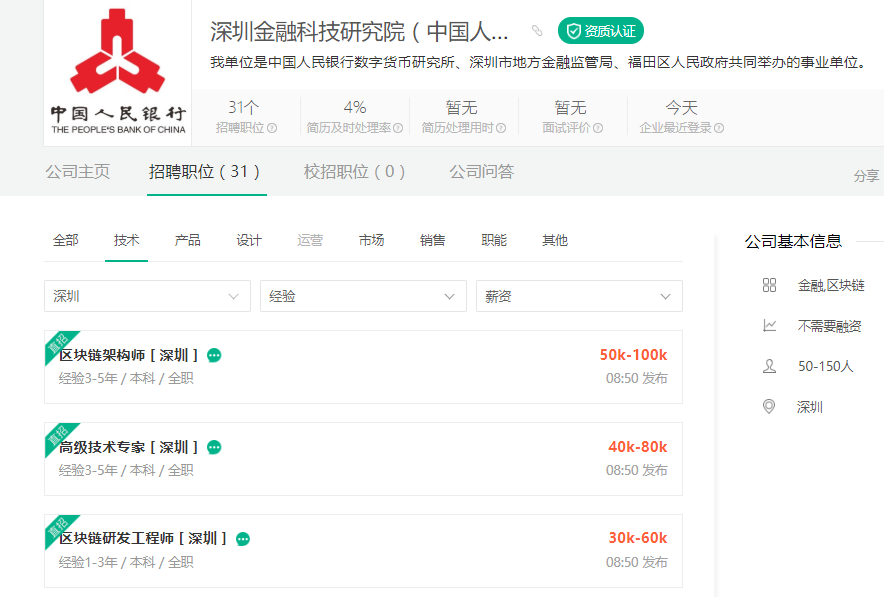Click chat bubble icon for 高级技术专家

pos(214,447)
